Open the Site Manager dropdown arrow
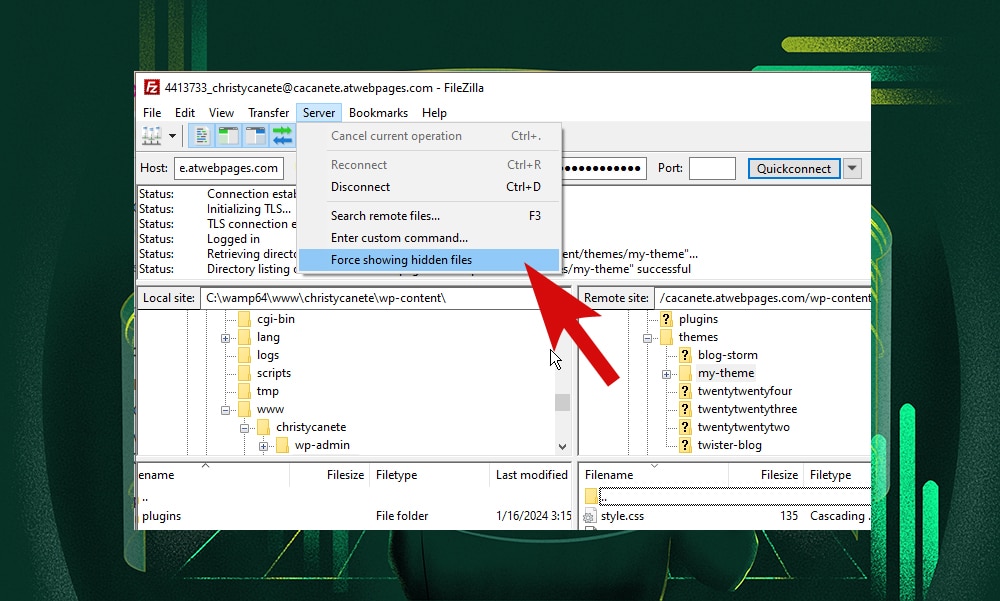The image size is (1000, 601). pos(172,136)
